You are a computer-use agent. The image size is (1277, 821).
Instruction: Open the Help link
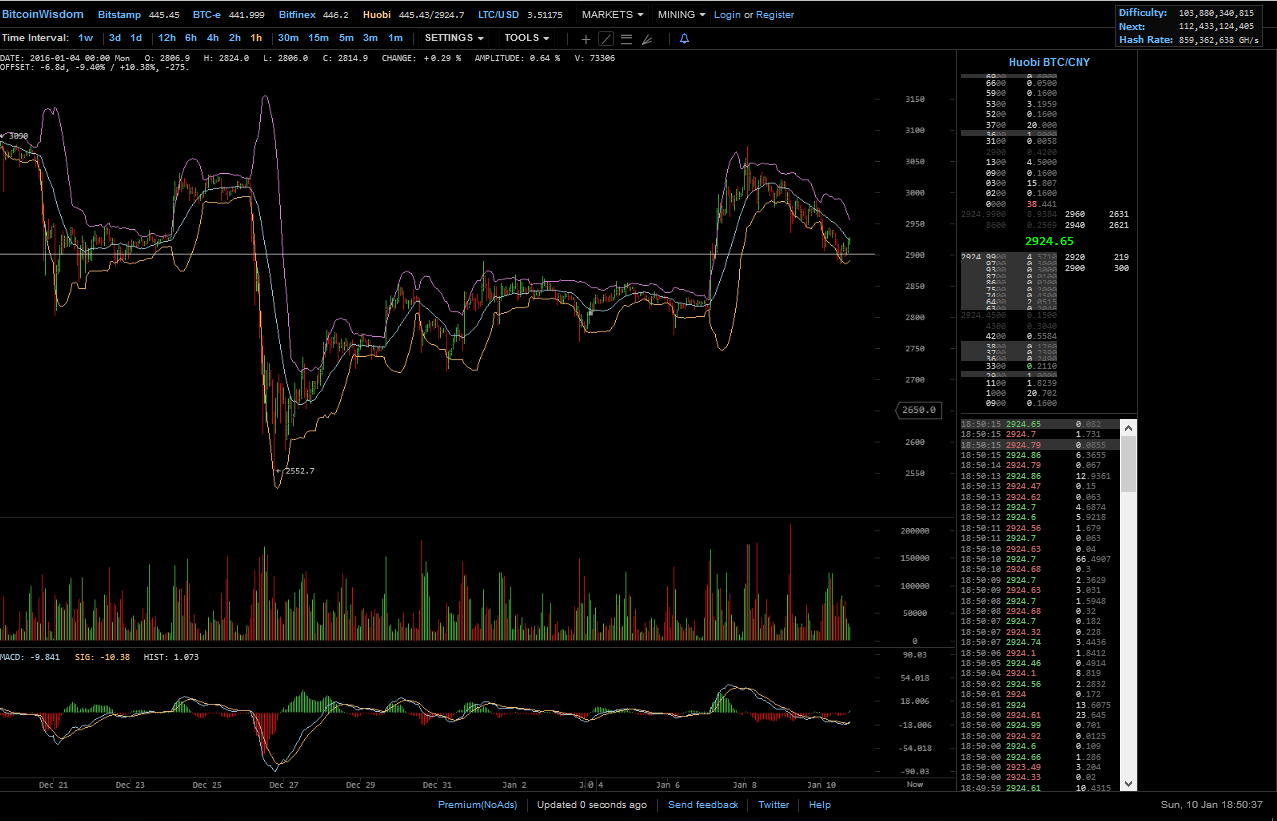[820, 805]
